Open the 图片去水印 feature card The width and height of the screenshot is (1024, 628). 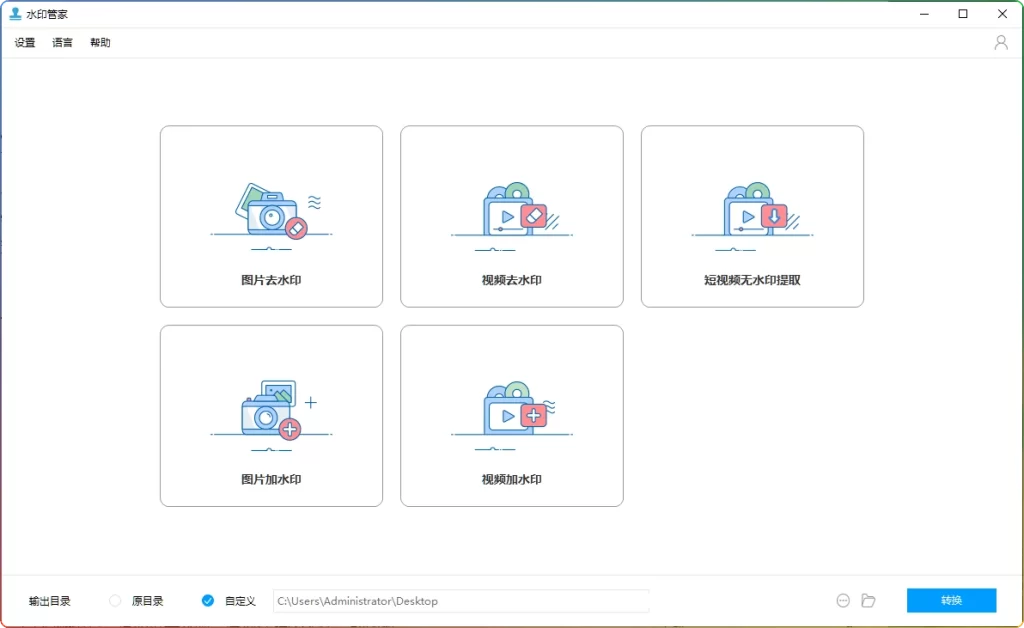271,216
